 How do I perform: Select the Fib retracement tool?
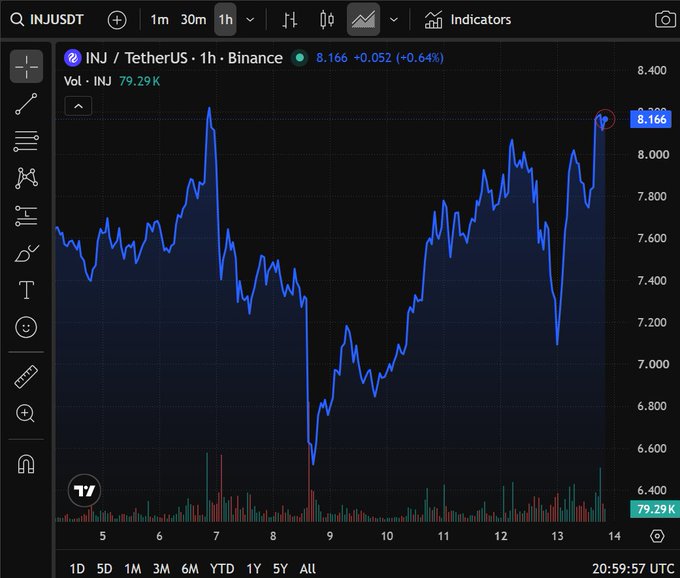[26, 141]
